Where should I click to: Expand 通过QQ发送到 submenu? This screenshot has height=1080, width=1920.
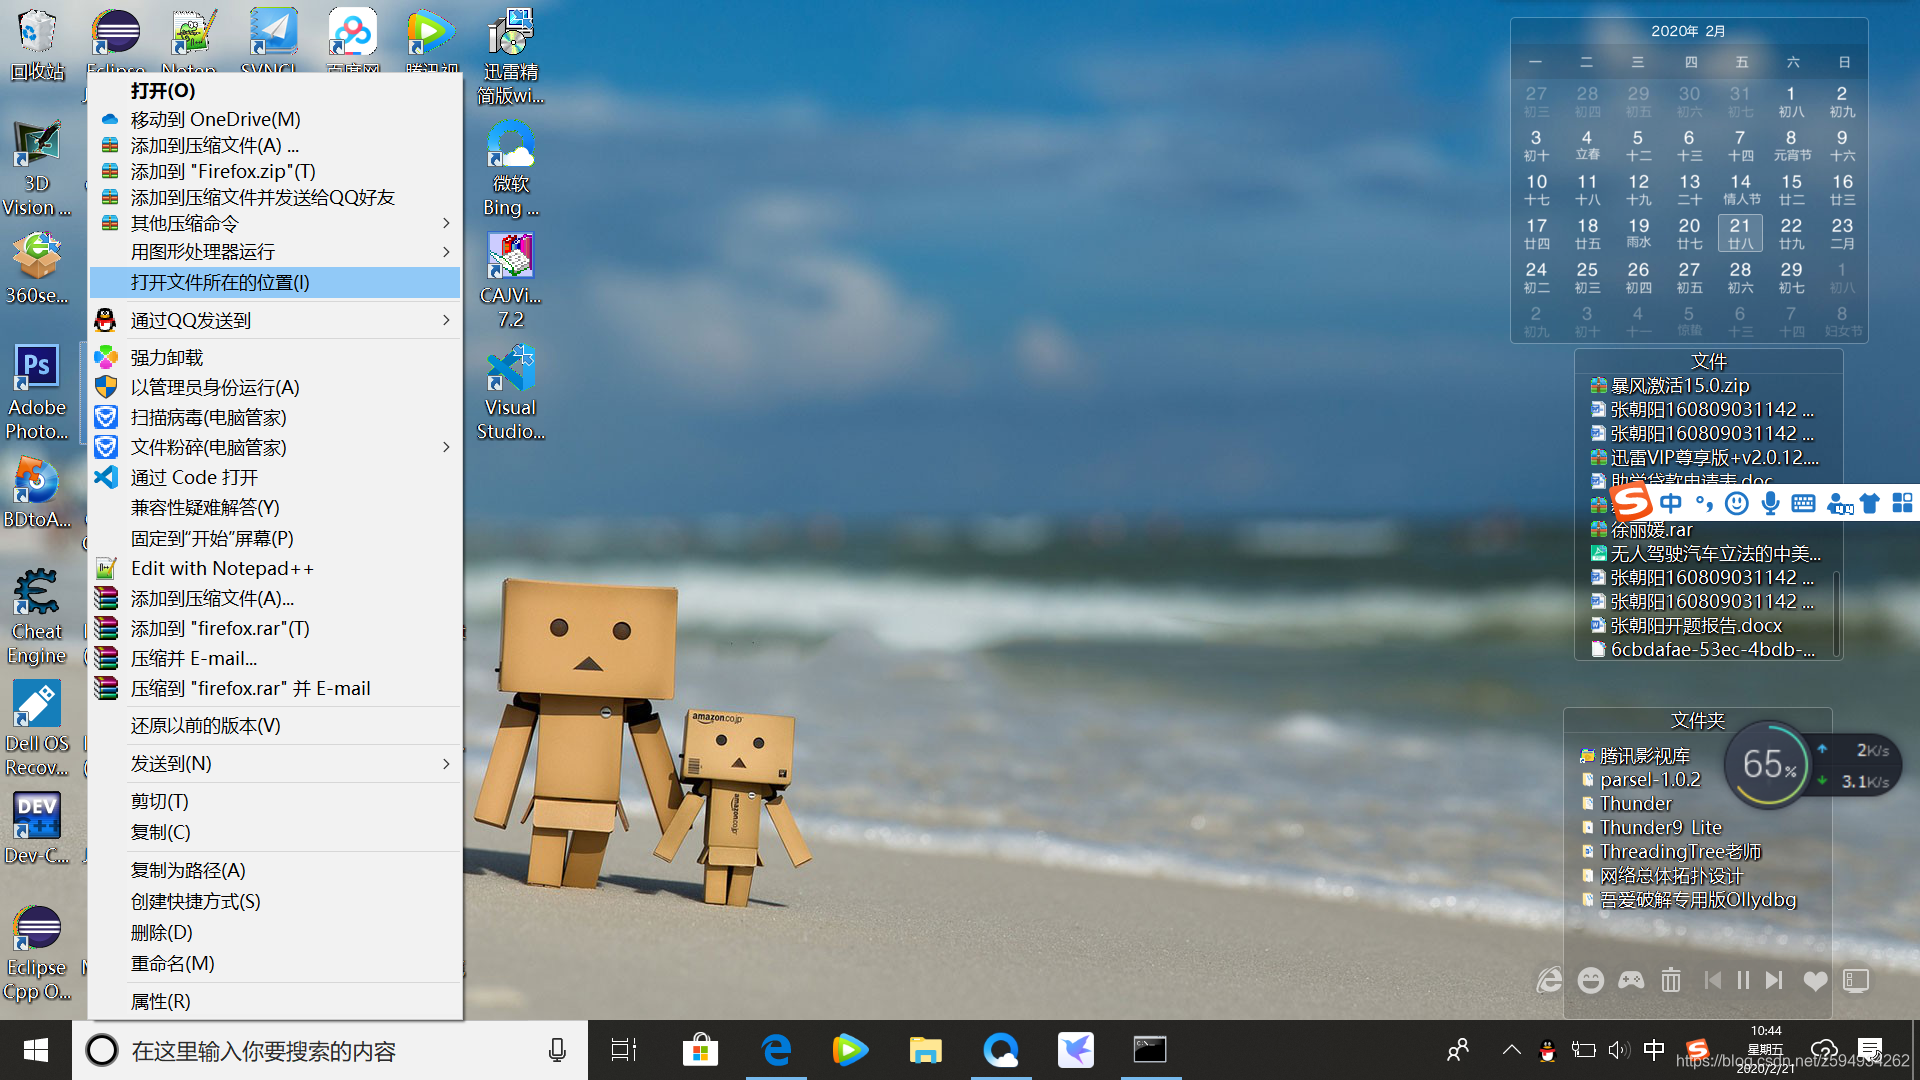pyautogui.click(x=275, y=320)
